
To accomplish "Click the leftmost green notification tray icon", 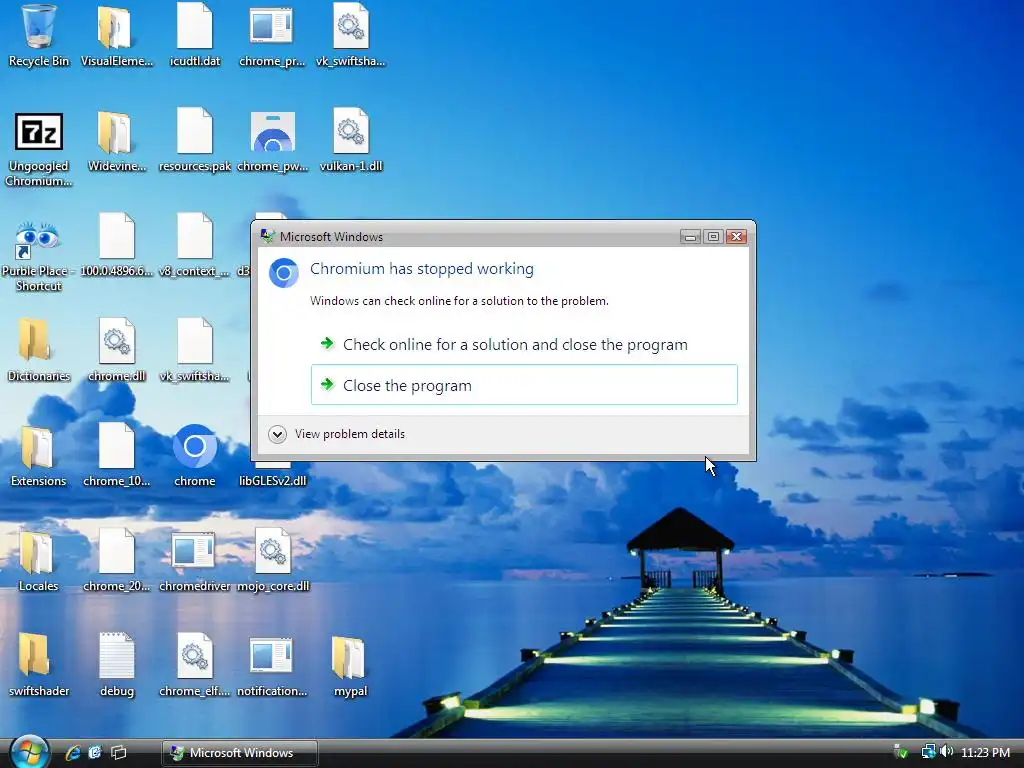I will [901, 752].
